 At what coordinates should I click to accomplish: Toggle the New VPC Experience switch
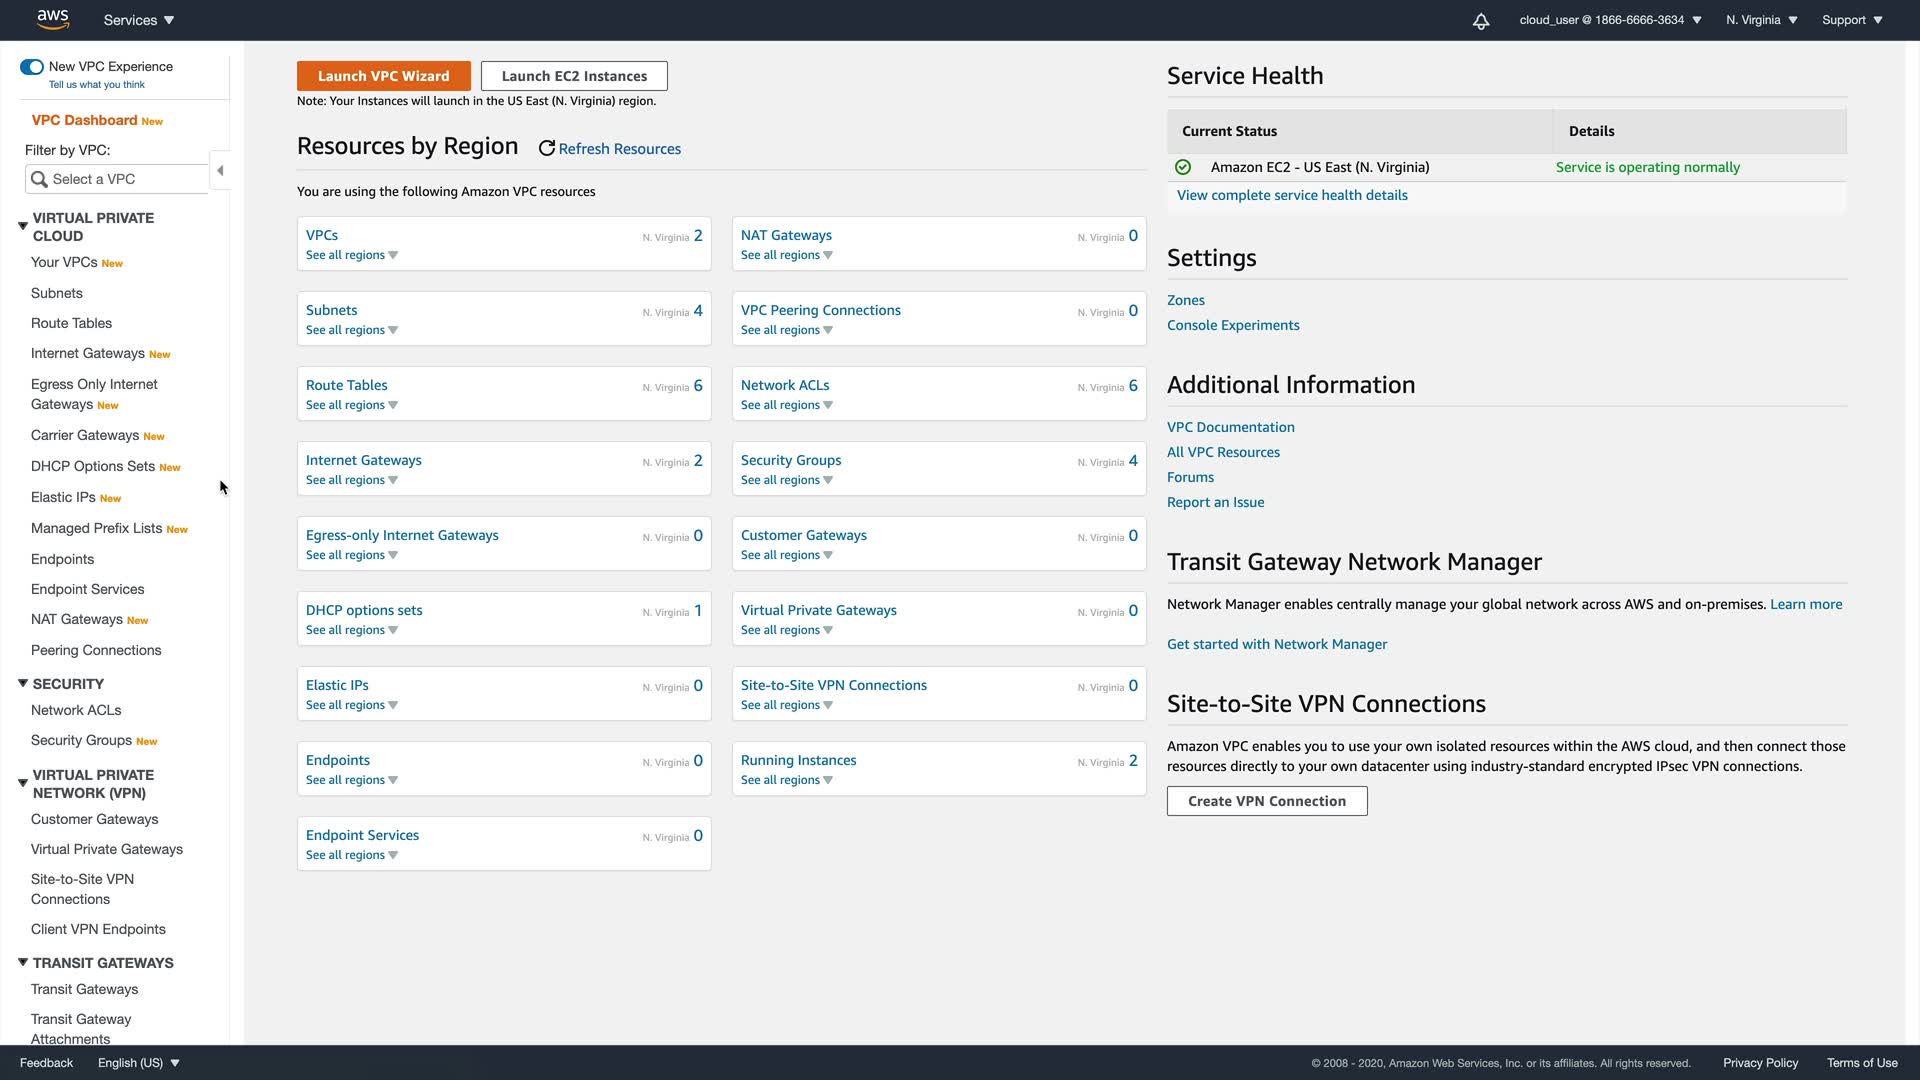coord(31,67)
